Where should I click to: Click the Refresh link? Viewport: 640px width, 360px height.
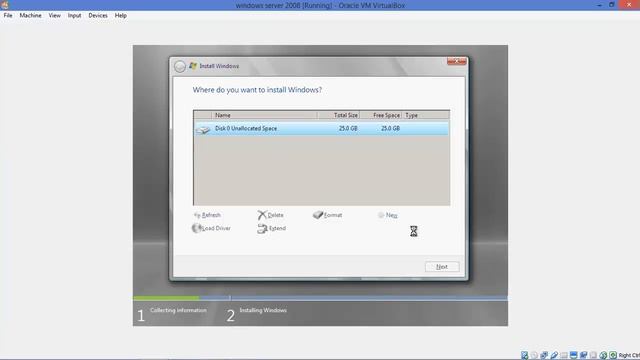[207, 215]
